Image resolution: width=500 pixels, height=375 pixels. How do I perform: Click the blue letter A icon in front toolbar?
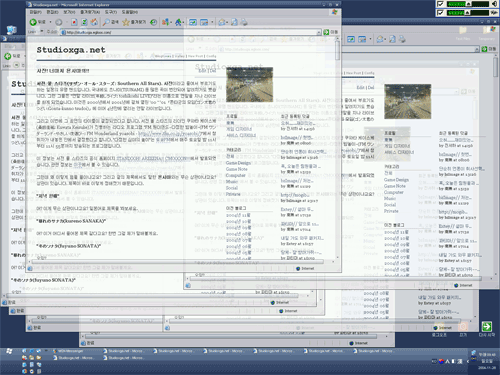pyautogui.click(x=178, y=22)
